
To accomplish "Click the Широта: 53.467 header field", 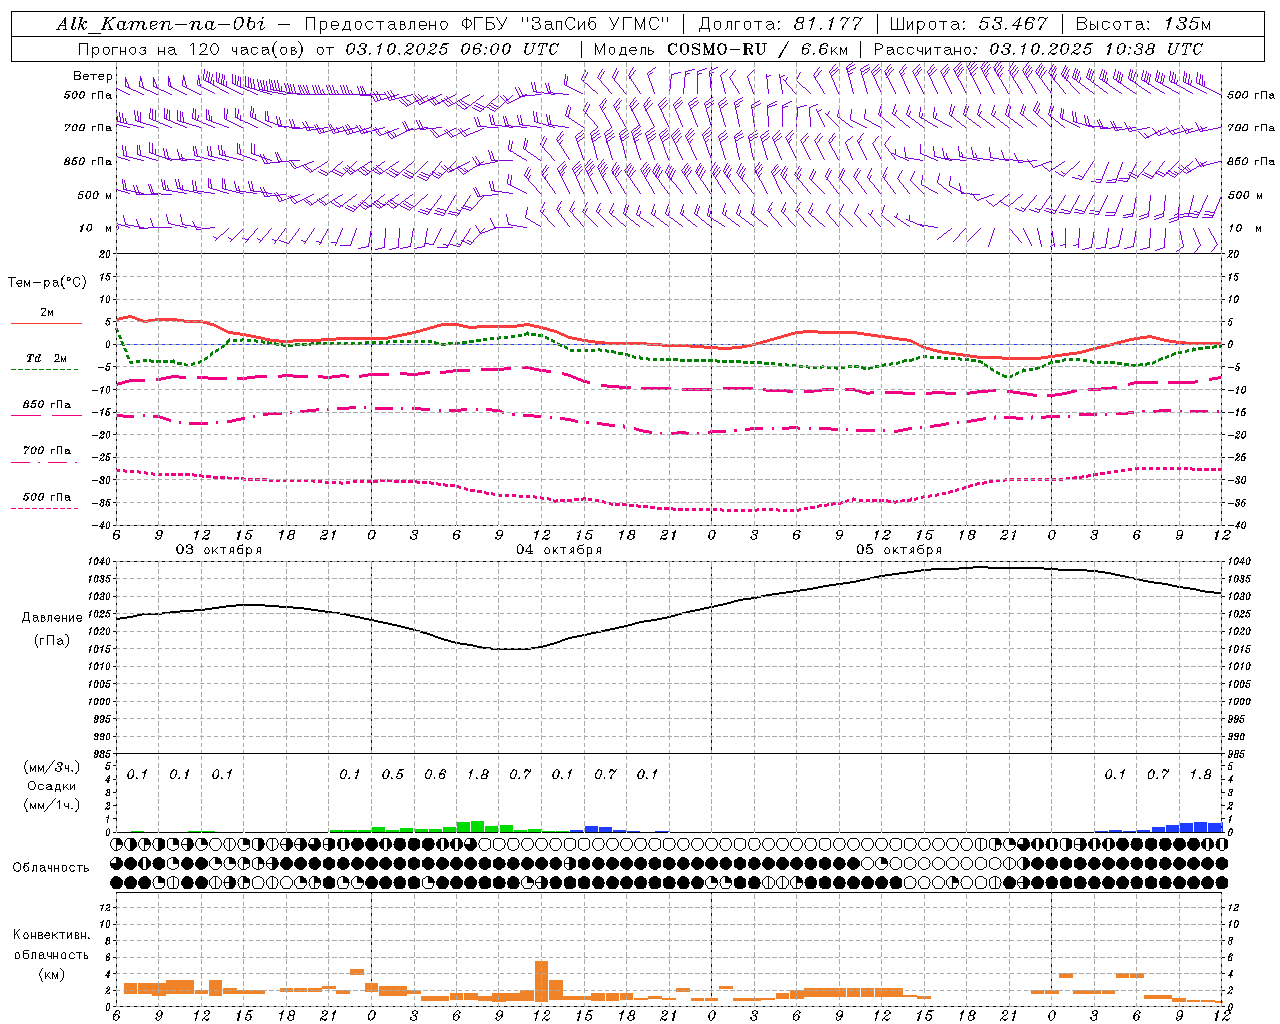I will click(968, 24).
